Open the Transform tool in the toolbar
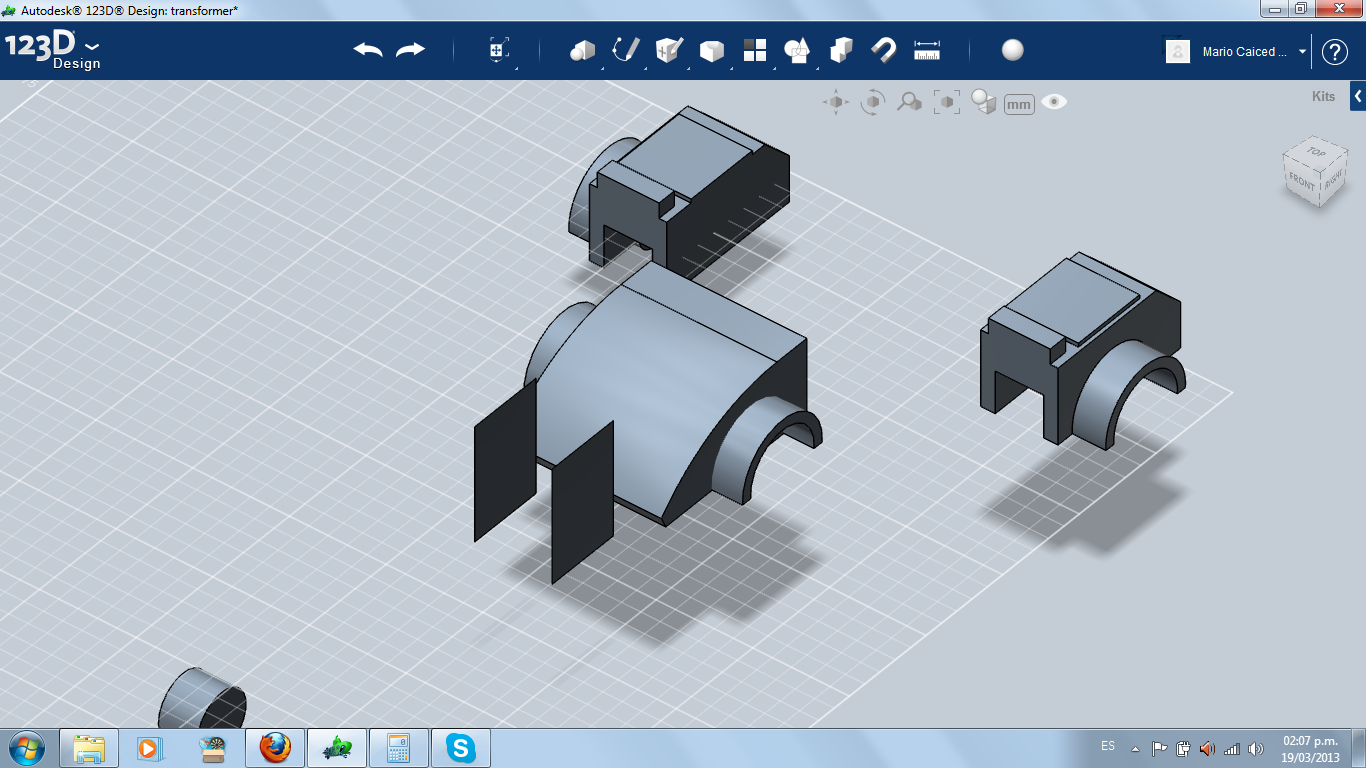The image size is (1366, 768). (499, 51)
